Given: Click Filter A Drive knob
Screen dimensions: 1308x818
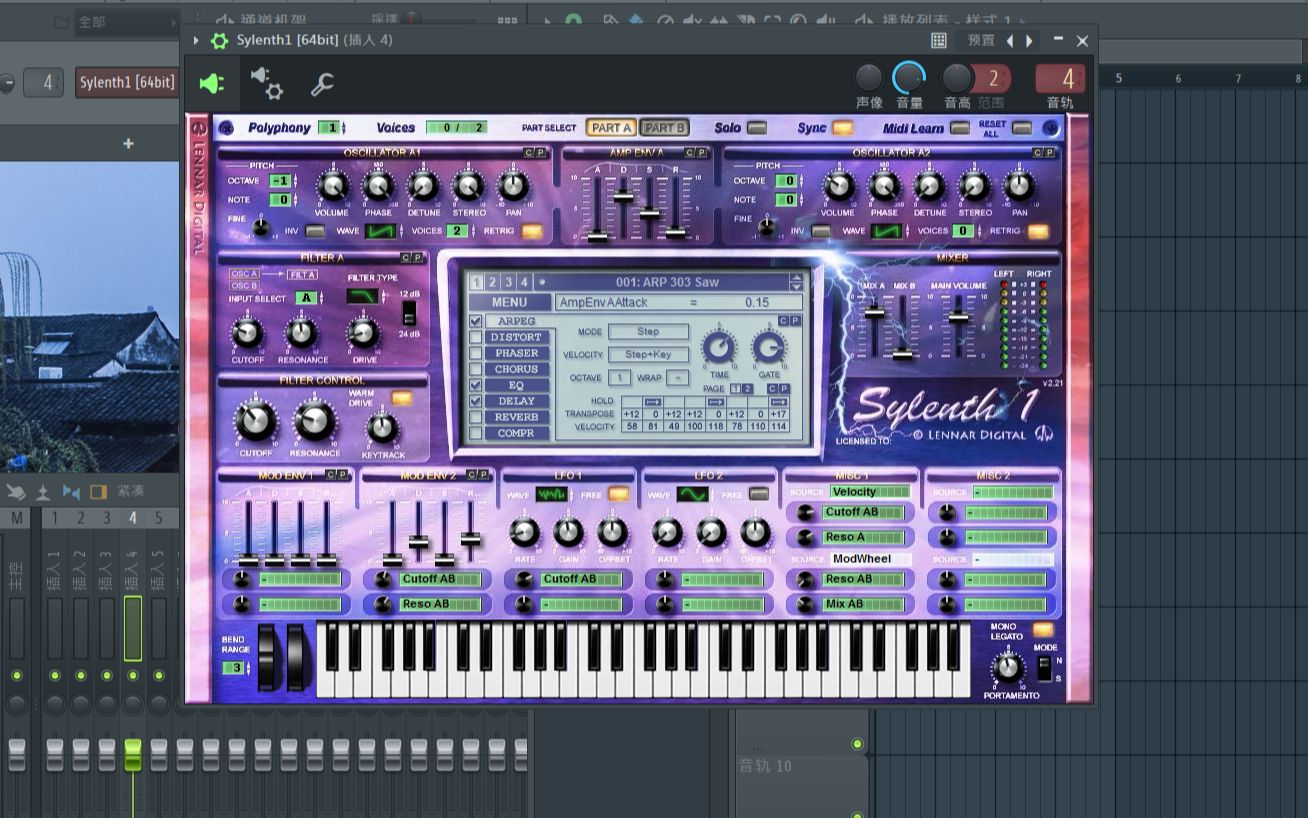Looking at the screenshot, I should (x=363, y=333).
